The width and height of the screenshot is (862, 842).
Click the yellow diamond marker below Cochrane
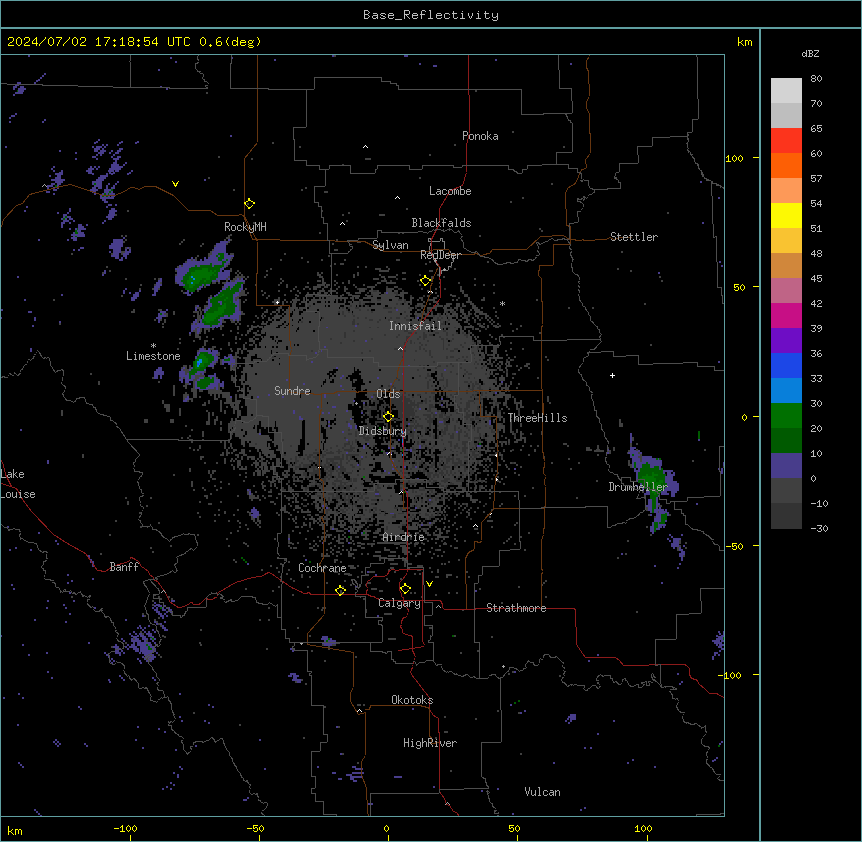point(340,590)
